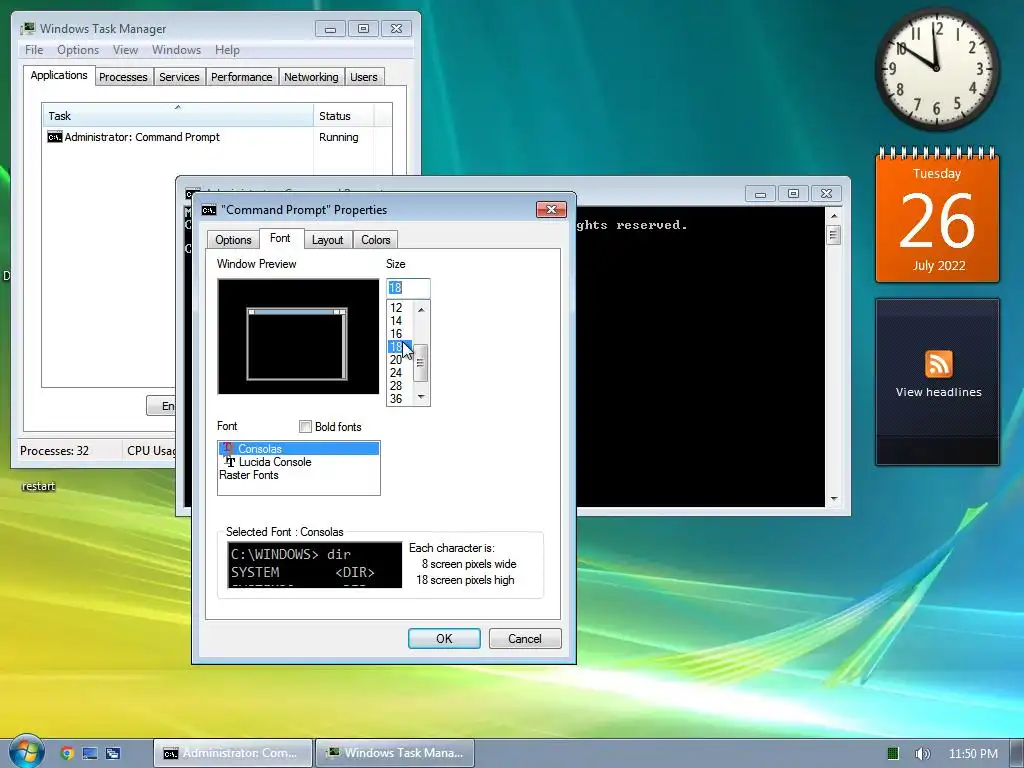The height and width of the screenshot is (768, 1024).
Task: Click Switch between windows quick launch icon
Action: pos(113,753)
